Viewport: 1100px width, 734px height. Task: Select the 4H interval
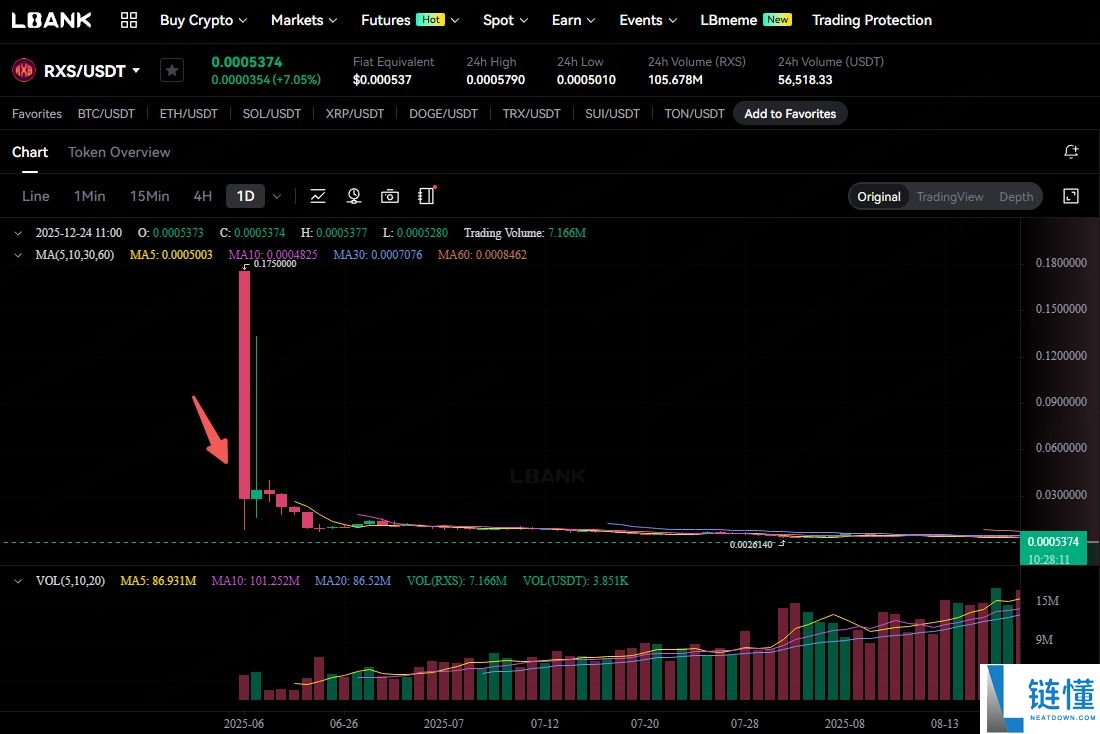point(203,196)
